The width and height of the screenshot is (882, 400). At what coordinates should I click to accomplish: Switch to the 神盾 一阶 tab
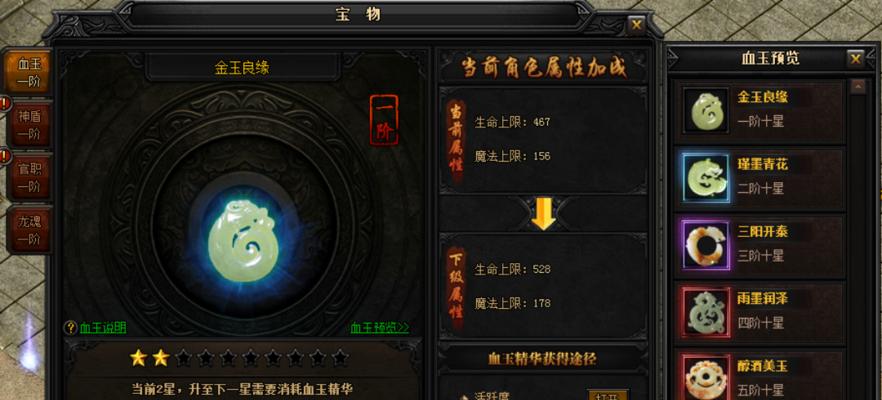29,125
